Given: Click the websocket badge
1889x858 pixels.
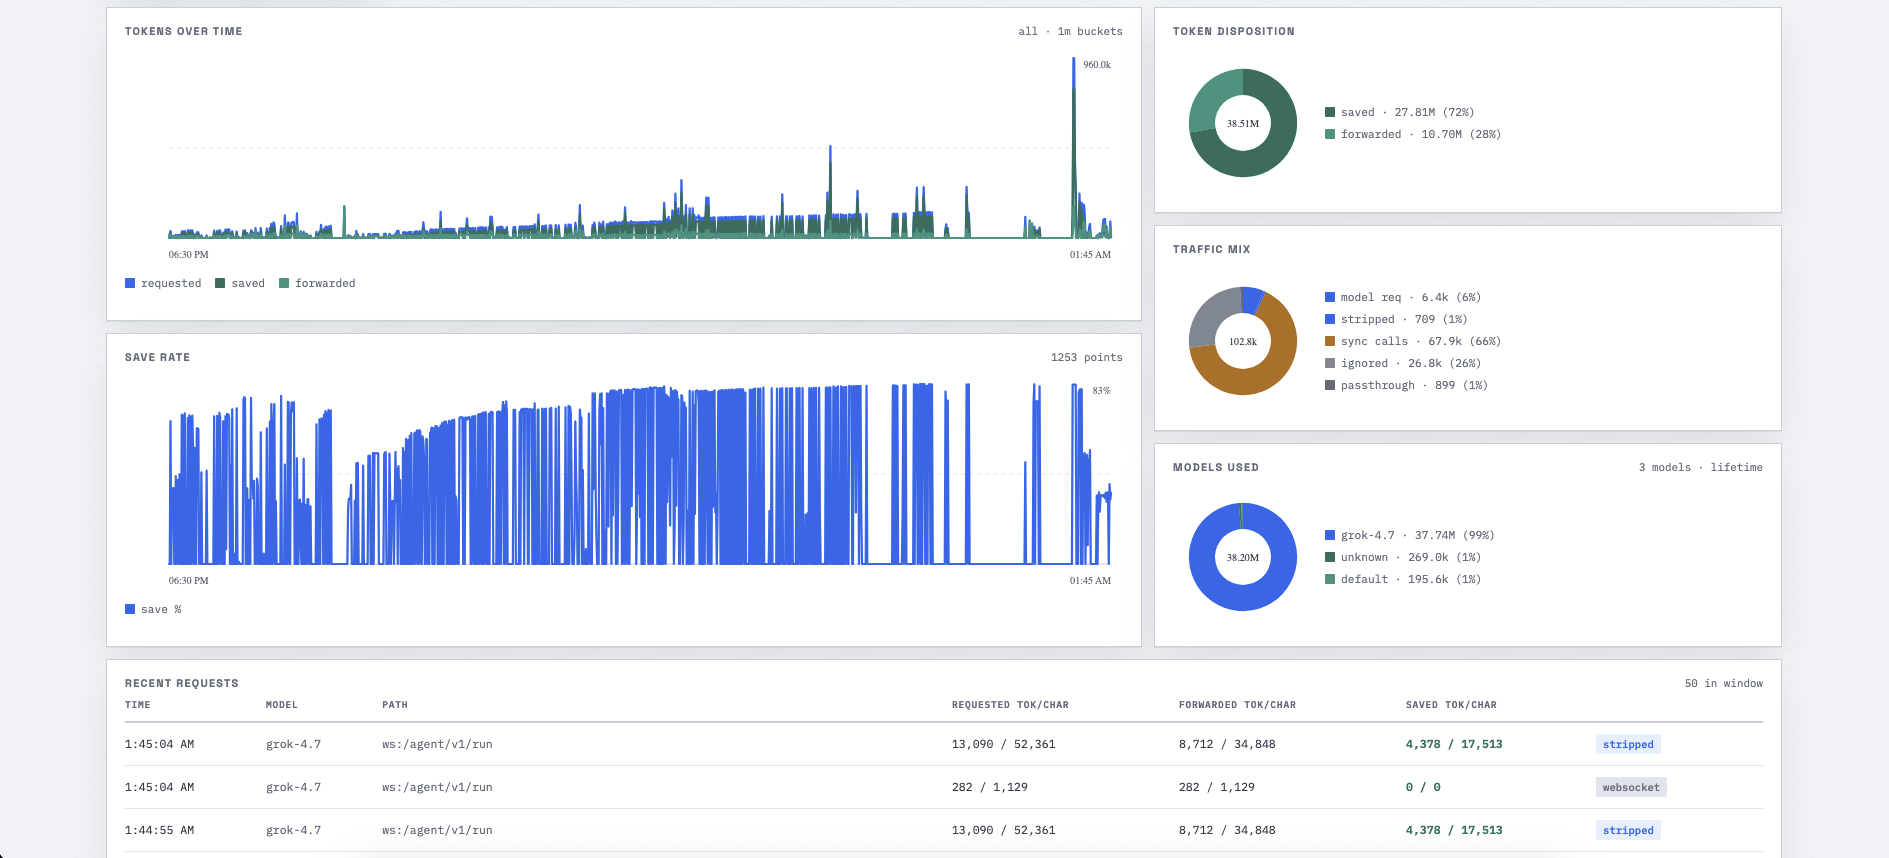Looking at the screenshot, I should click(x=1631, y=787).
